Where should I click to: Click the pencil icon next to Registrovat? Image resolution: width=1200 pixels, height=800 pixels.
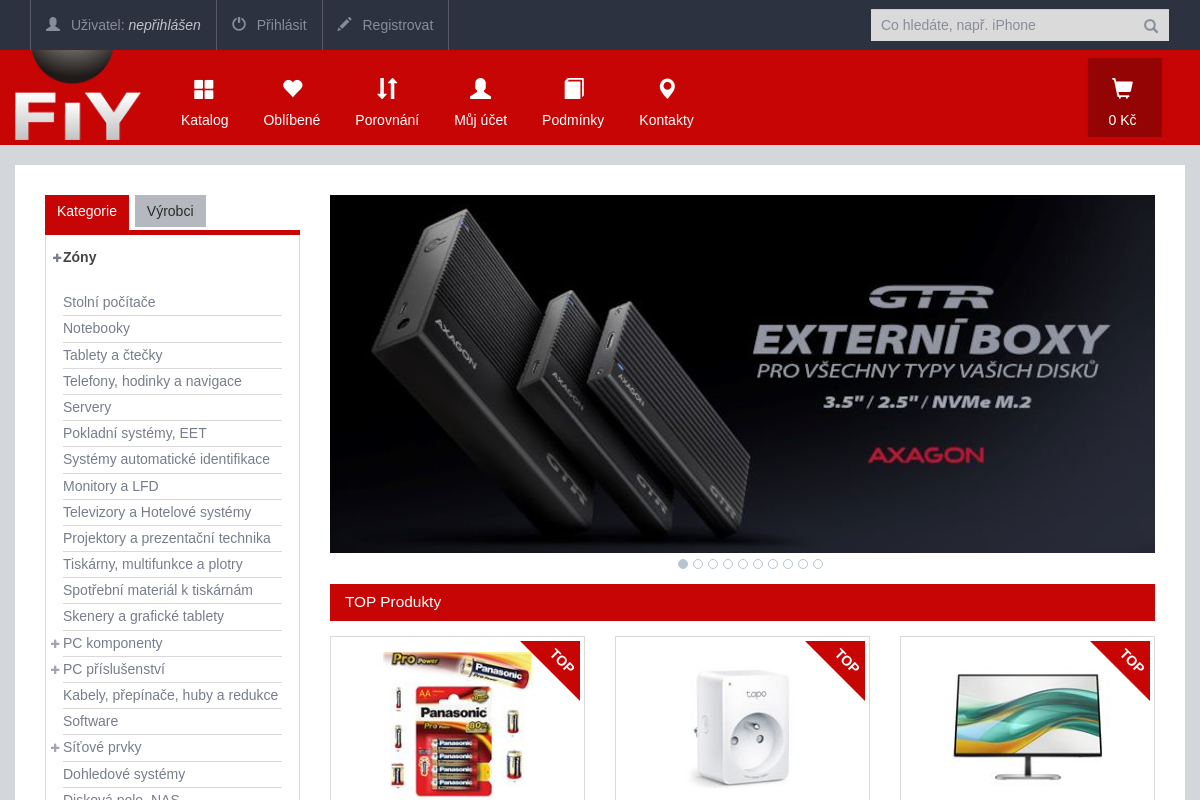[345, 24]
